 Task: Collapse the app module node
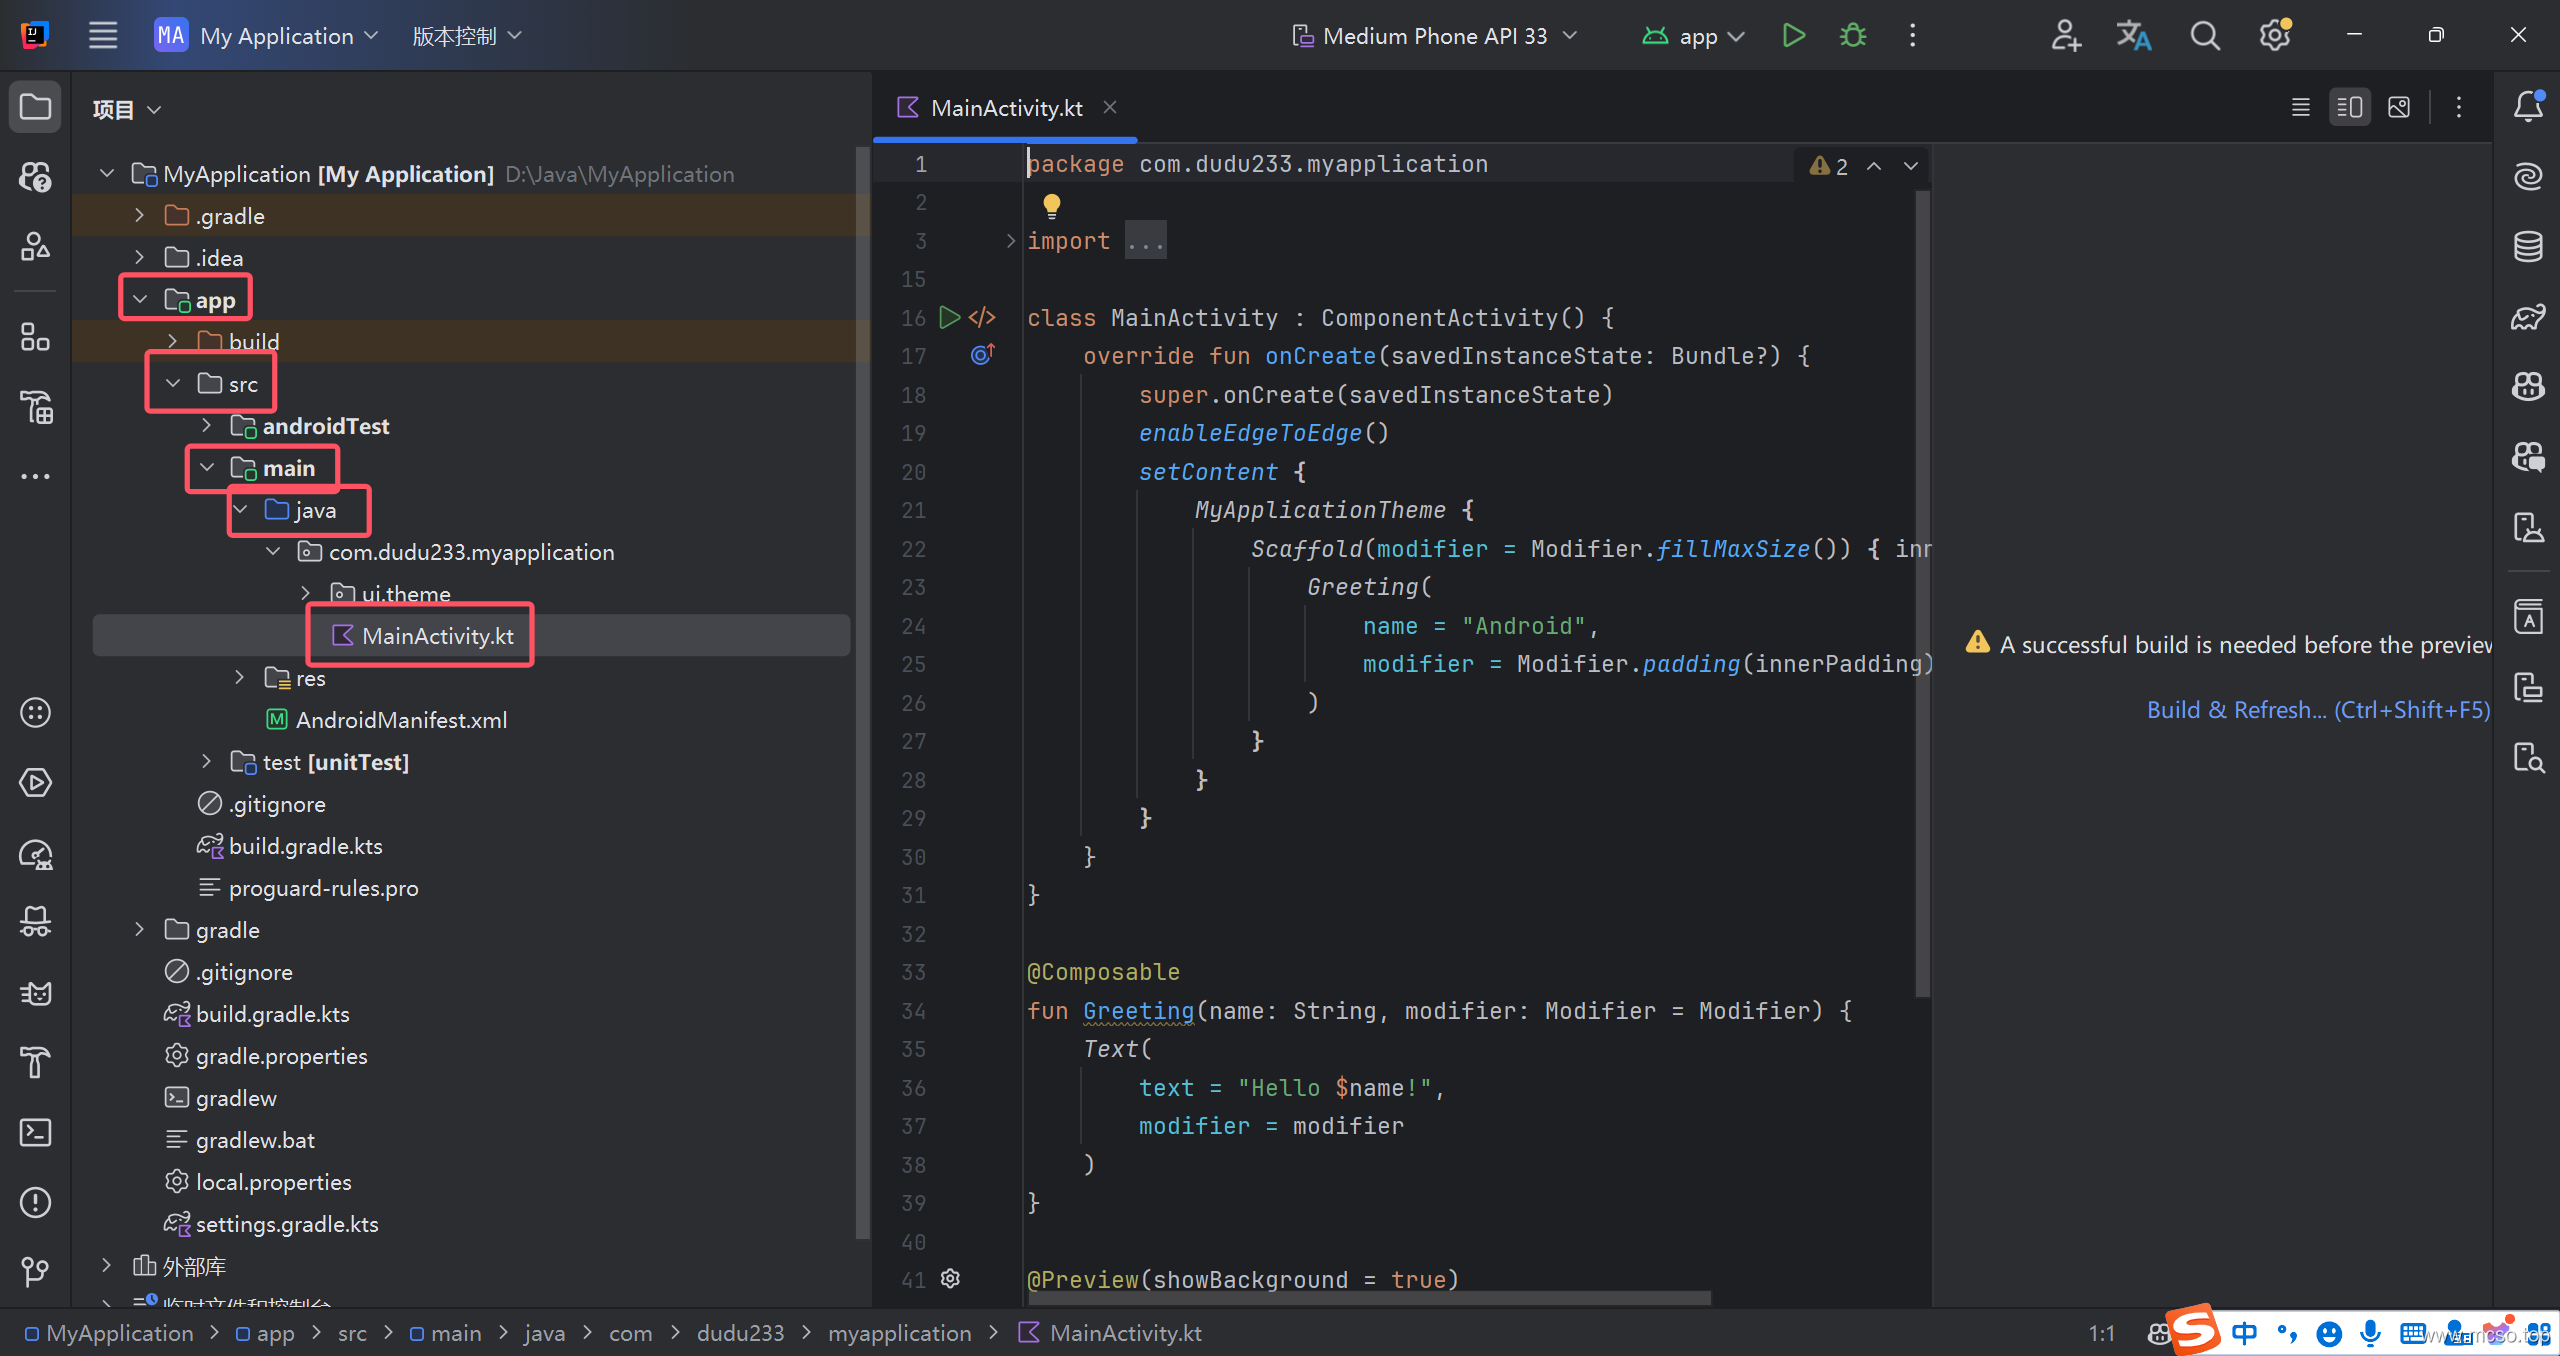click(140, 299)
